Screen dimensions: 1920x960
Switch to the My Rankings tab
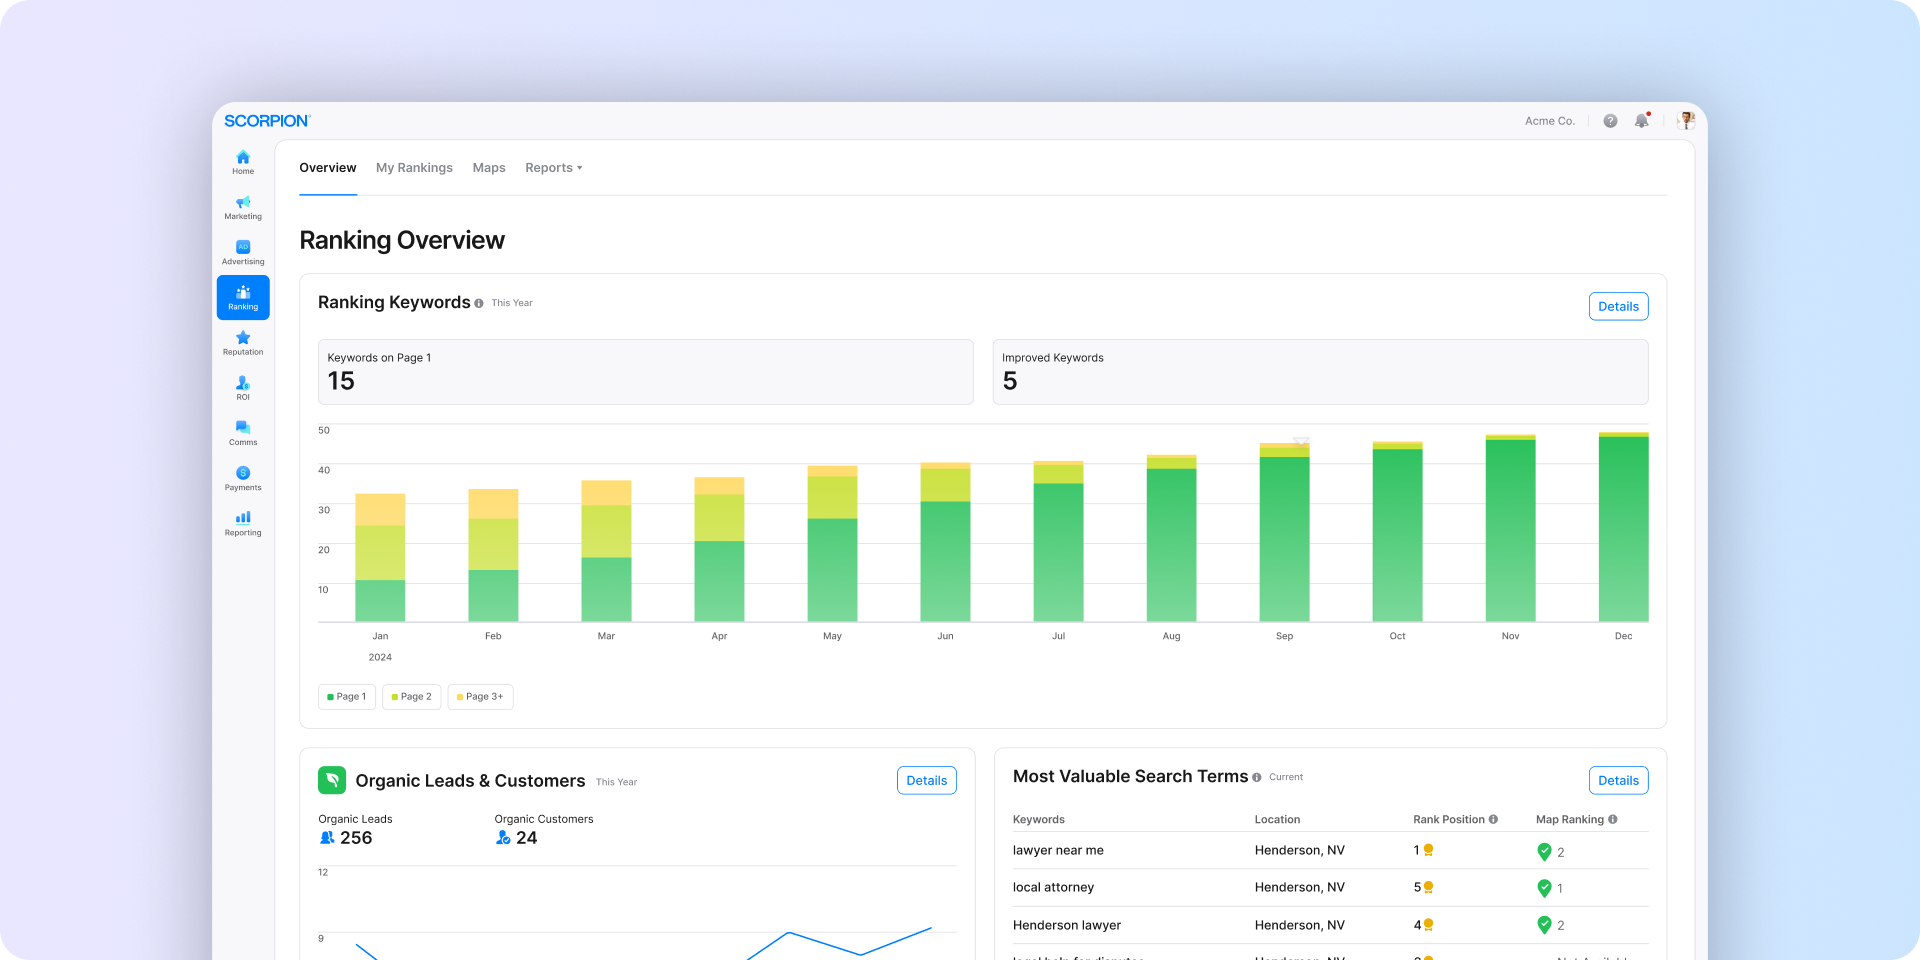click(x=414, y=168)
